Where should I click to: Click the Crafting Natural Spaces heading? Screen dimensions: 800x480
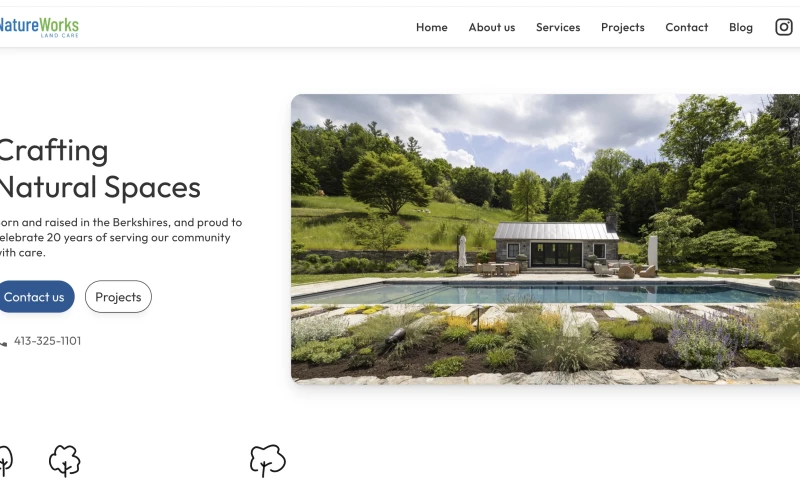(99, 168)
